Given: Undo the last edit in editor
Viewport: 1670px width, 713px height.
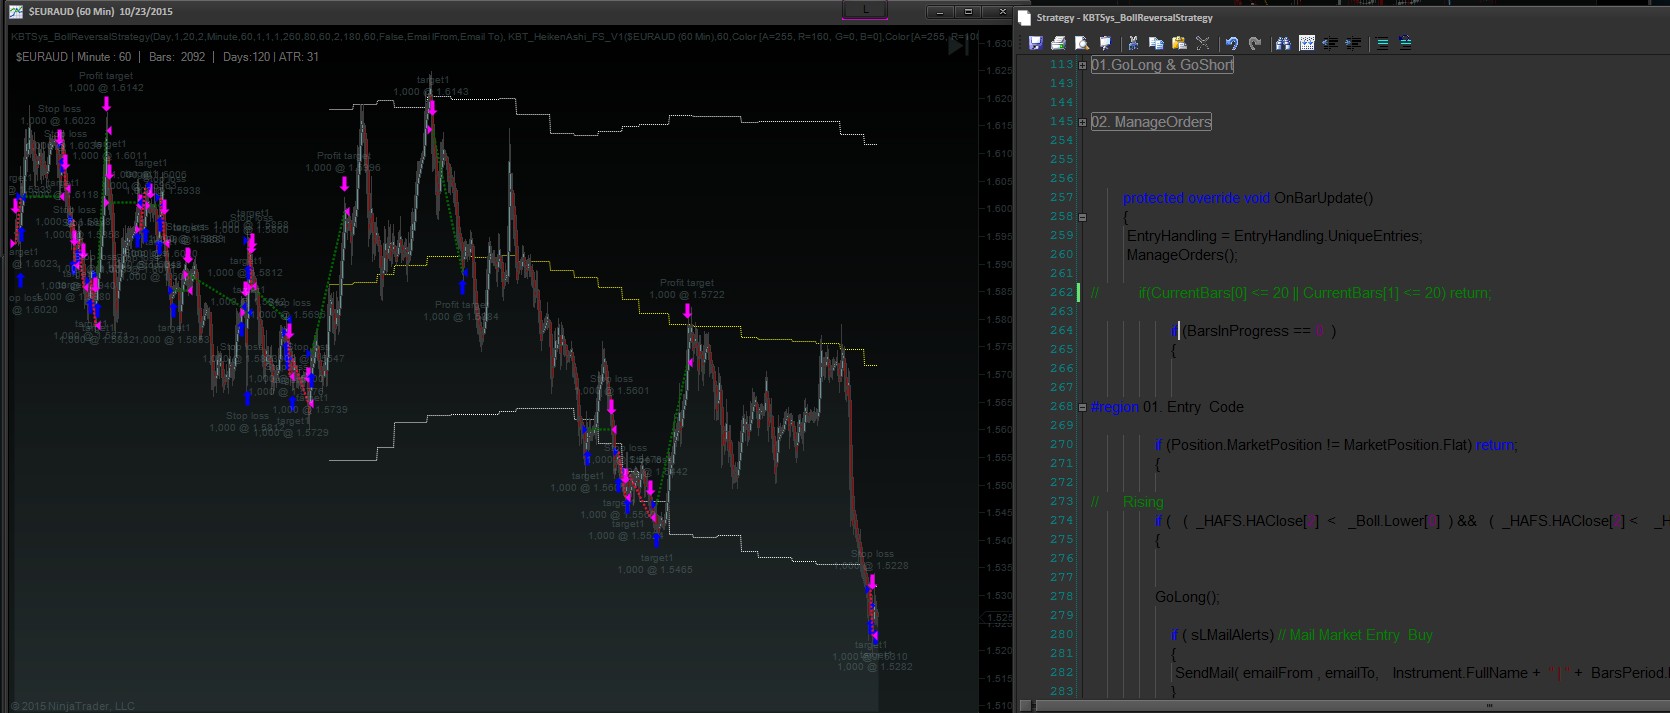Looking at the screenshot, I should (x=1232, y=43).
